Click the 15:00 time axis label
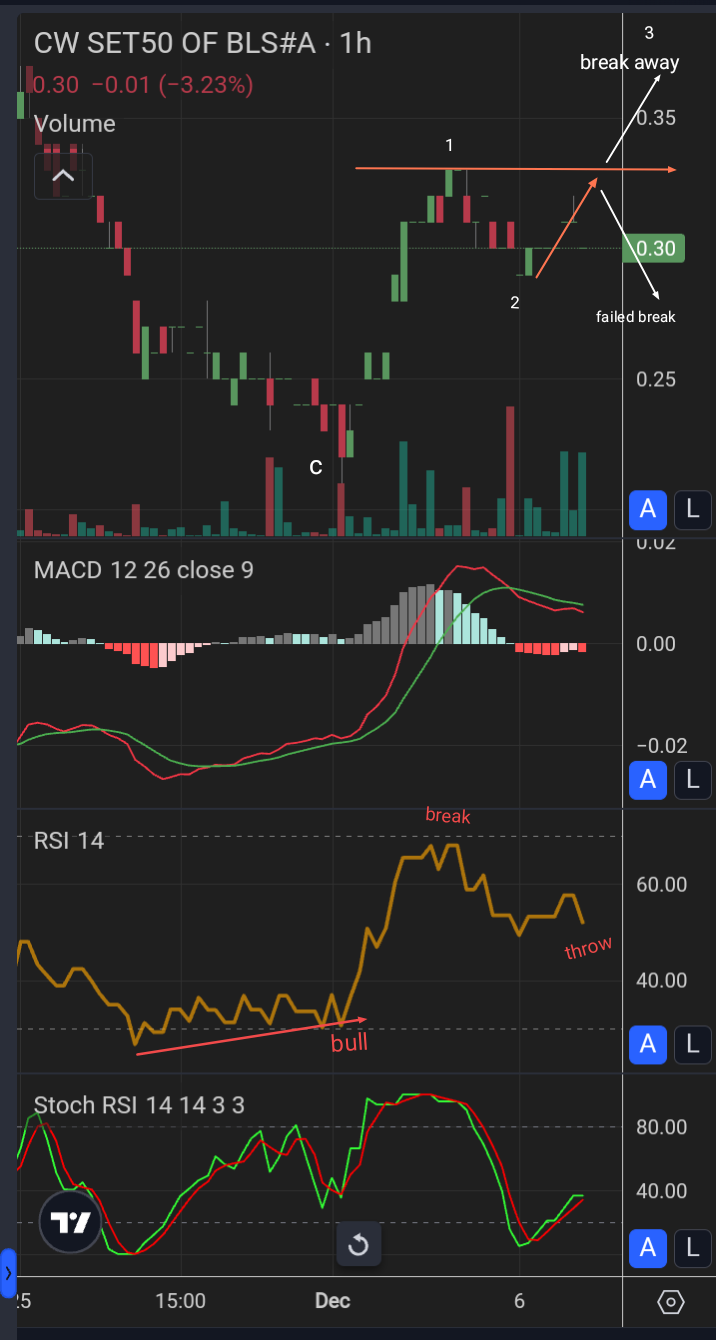Screen dimensions: 716x1340 181,1301
